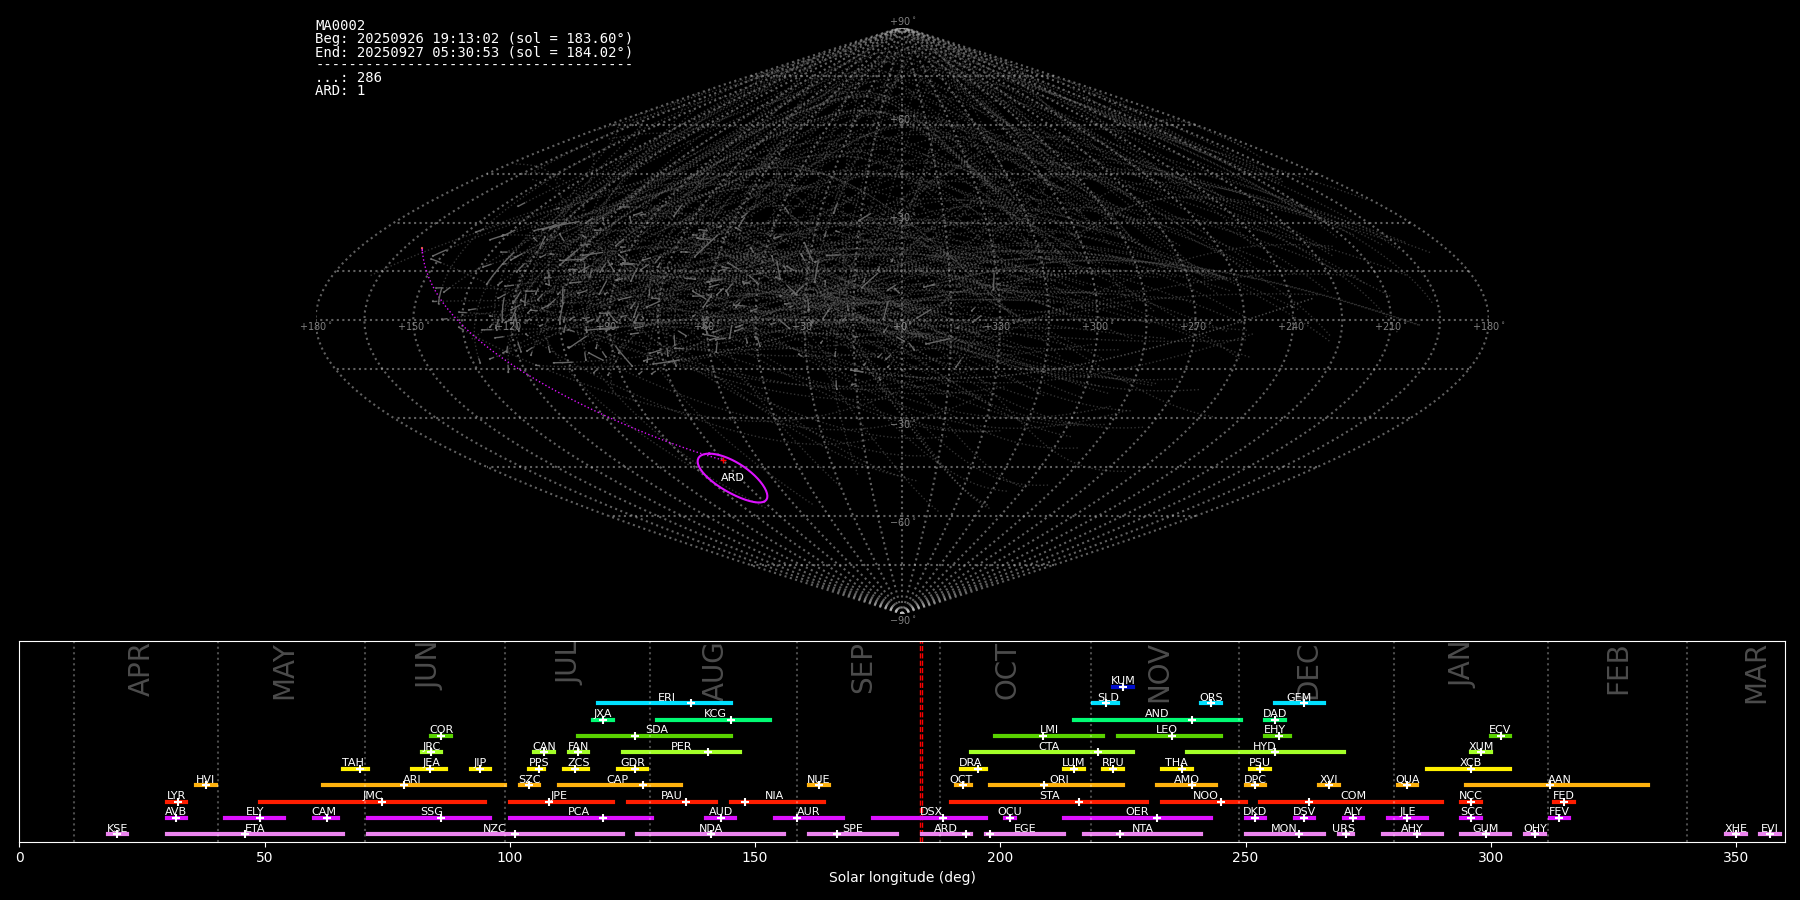
Task: Click the gray FEB month label
Action: coord(1618,670)
